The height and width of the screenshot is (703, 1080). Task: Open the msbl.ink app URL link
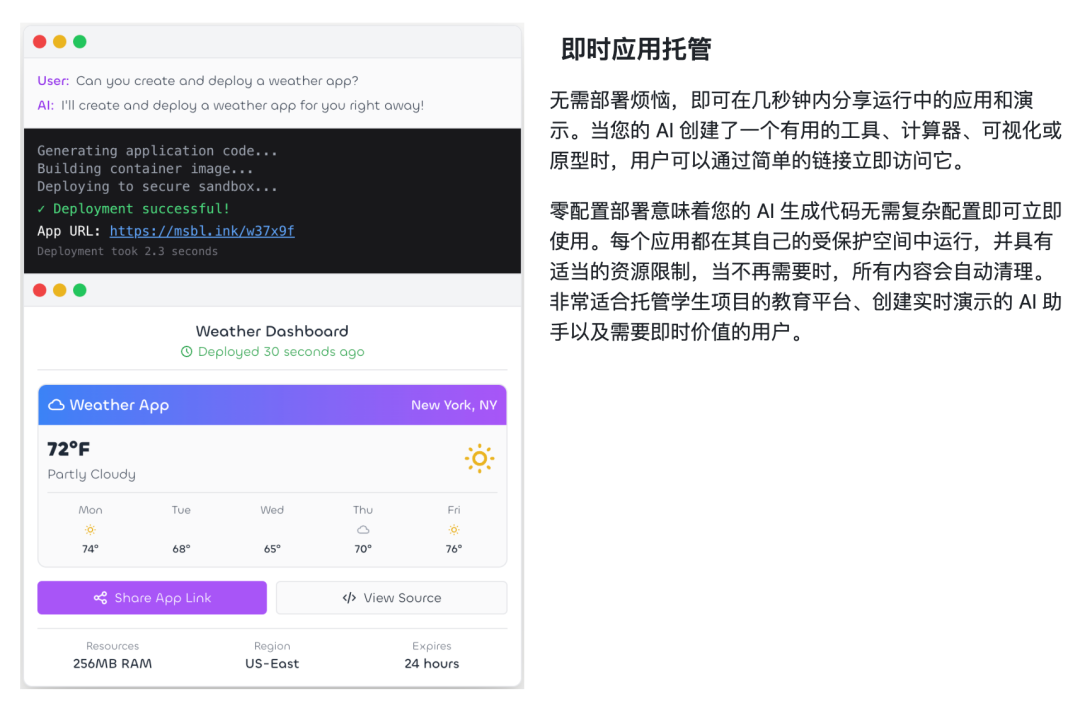[202, 231]
